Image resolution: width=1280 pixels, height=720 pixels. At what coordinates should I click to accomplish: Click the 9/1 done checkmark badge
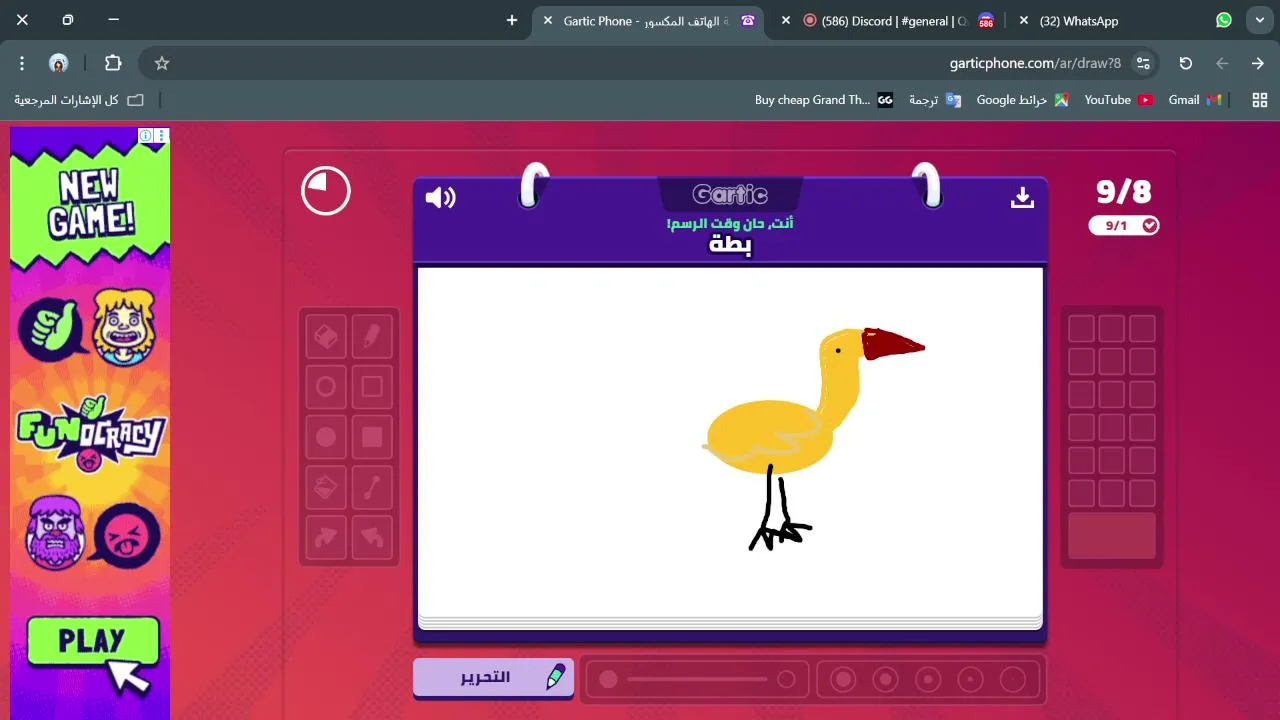(x=1124, y=226)
